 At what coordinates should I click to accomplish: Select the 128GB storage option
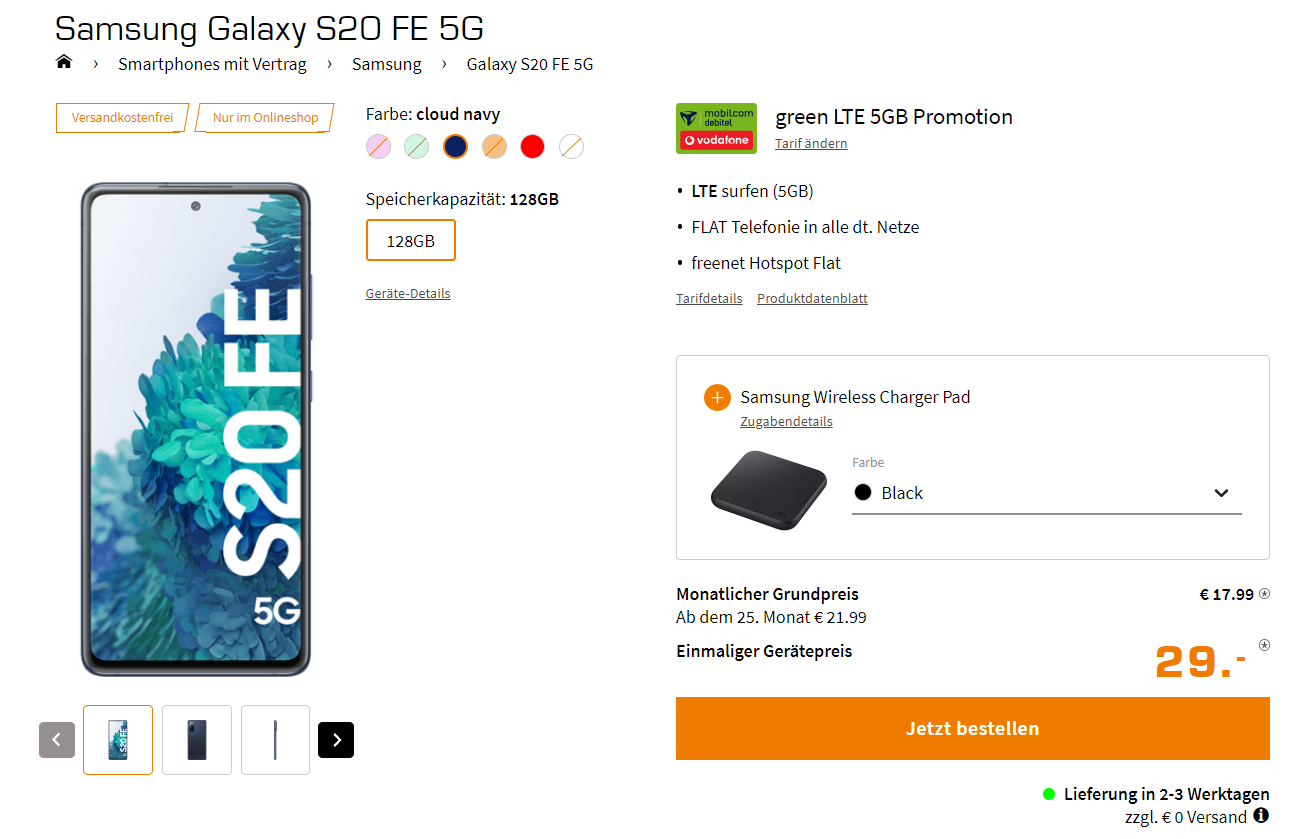(x=410, y=240)
